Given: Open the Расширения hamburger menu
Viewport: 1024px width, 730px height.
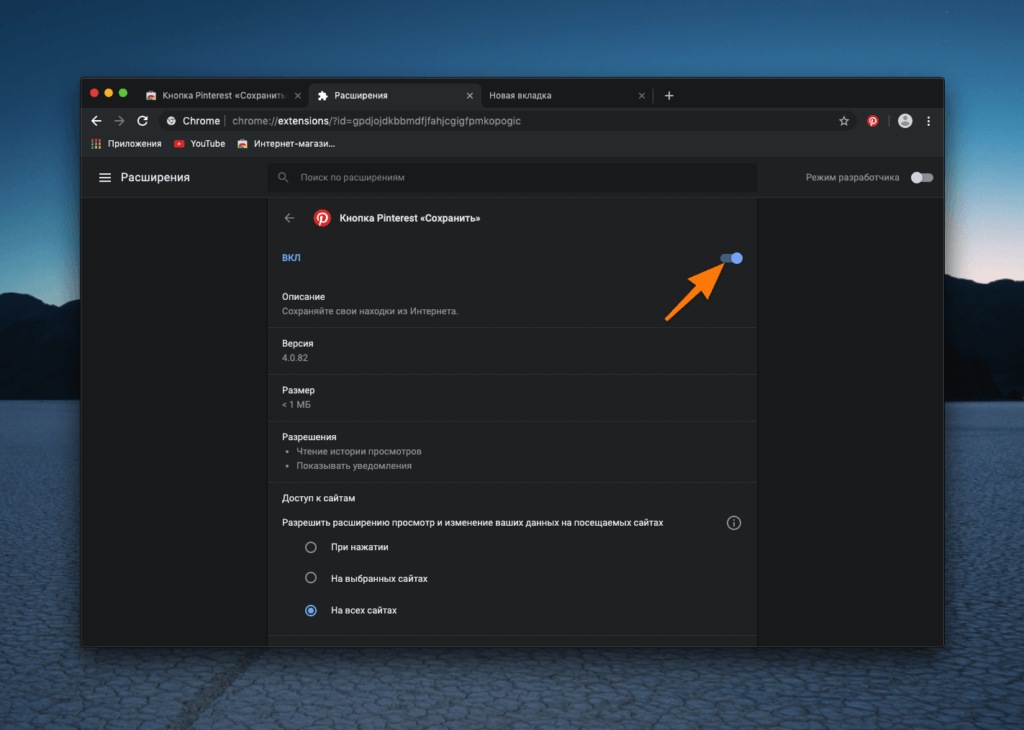Looking at the screenshot, I should point(104,178).
